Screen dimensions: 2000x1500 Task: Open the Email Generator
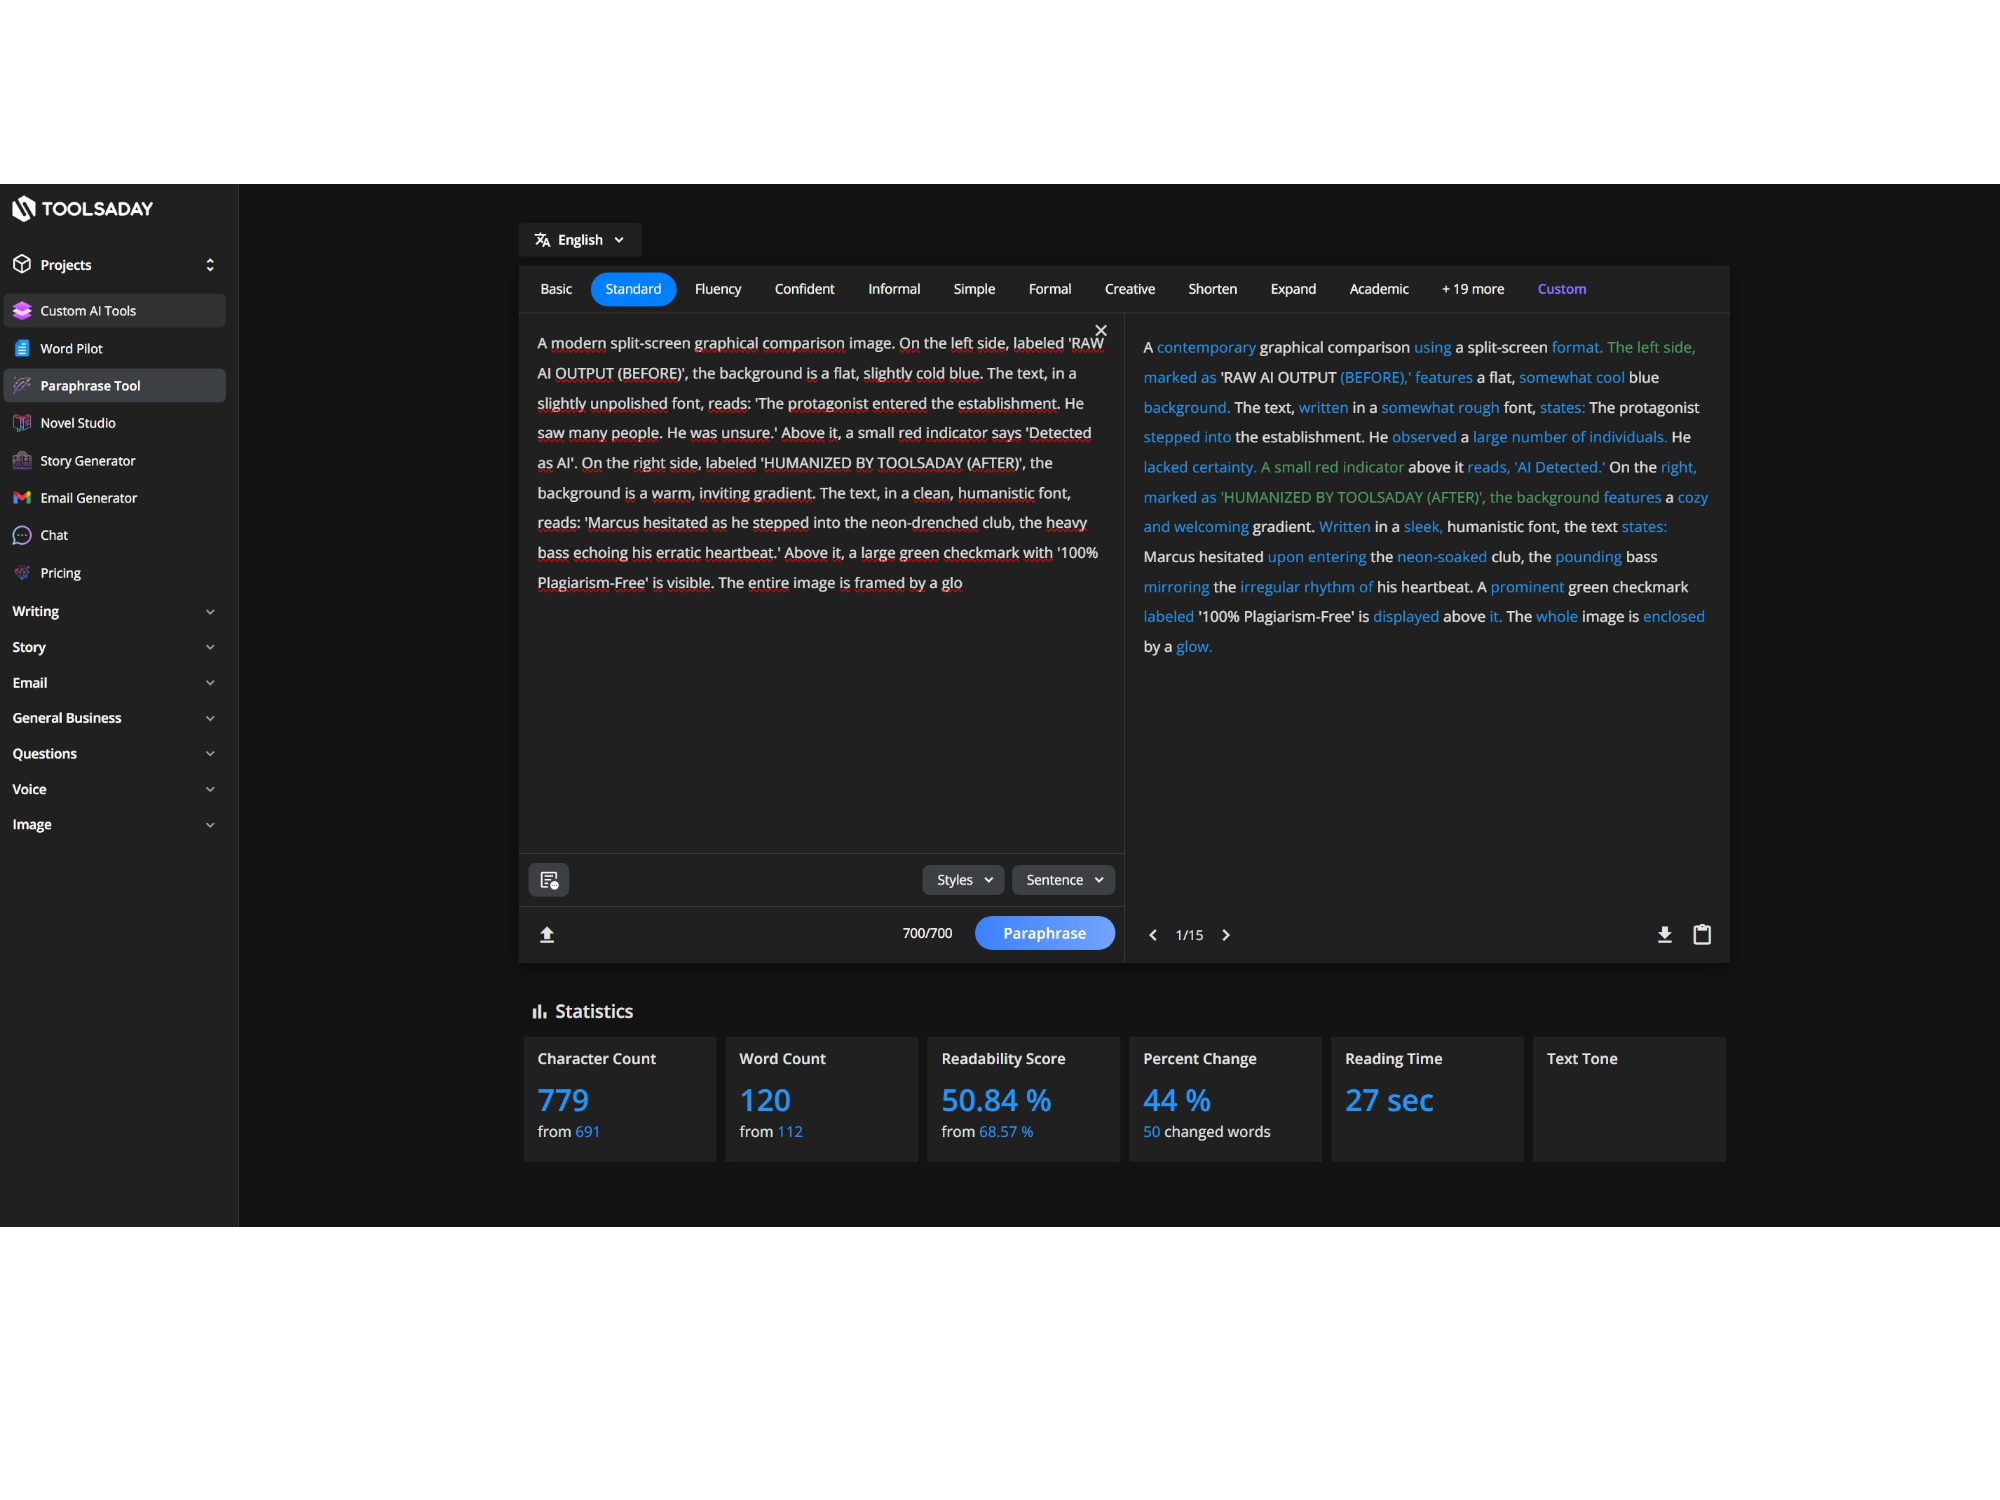(89, 497)
